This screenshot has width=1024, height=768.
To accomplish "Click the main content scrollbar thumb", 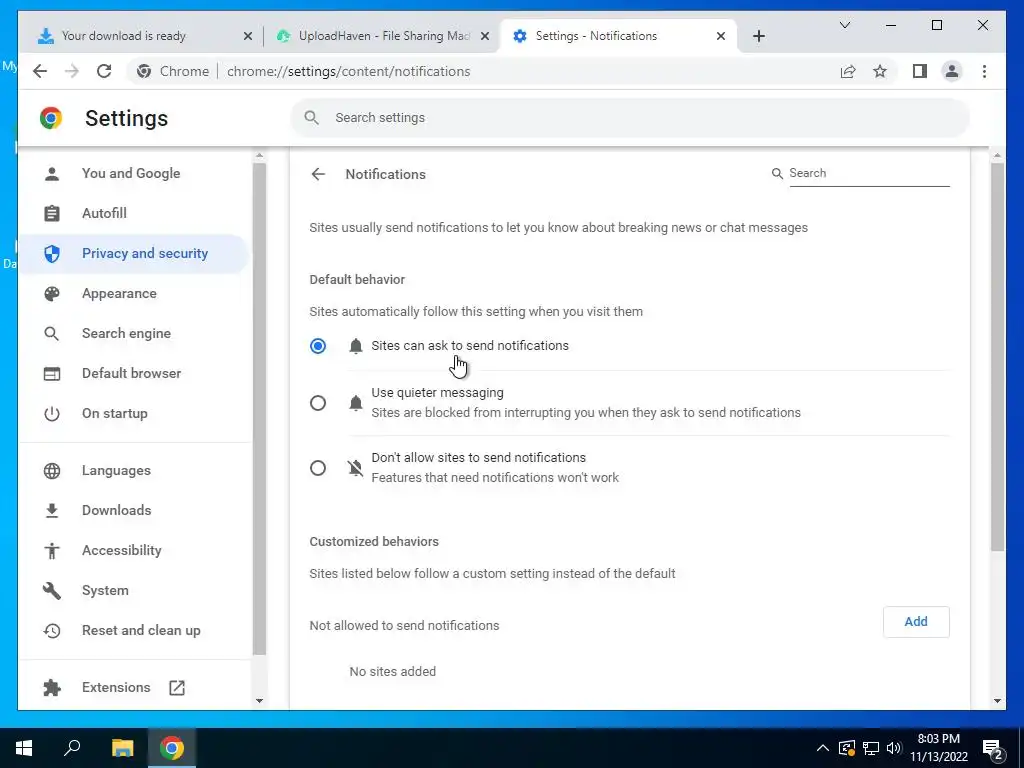I will [x=997, y=357].
